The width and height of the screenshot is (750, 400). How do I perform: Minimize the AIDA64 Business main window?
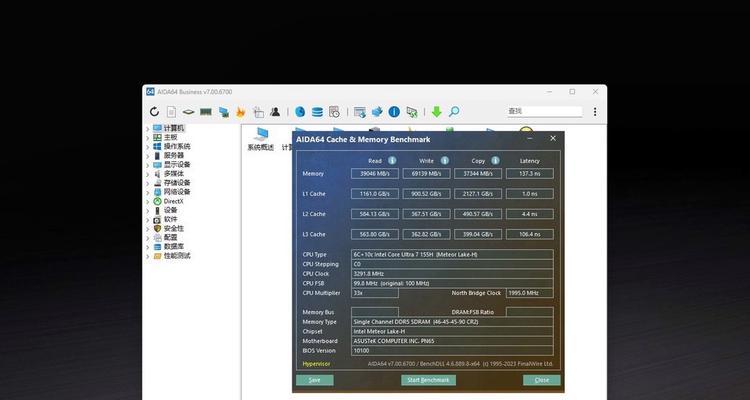(549, 91)
